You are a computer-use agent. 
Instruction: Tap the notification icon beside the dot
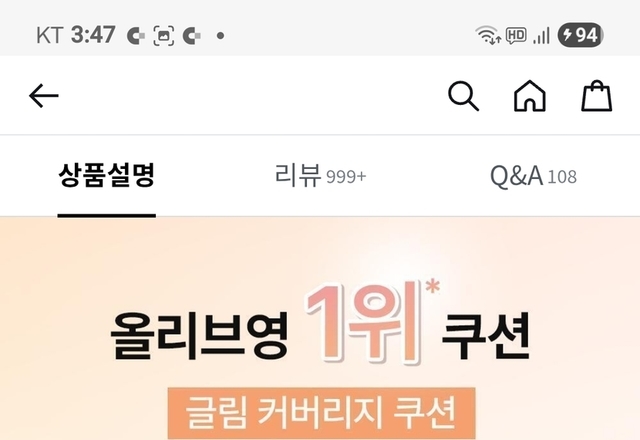(x=191, y=36)
